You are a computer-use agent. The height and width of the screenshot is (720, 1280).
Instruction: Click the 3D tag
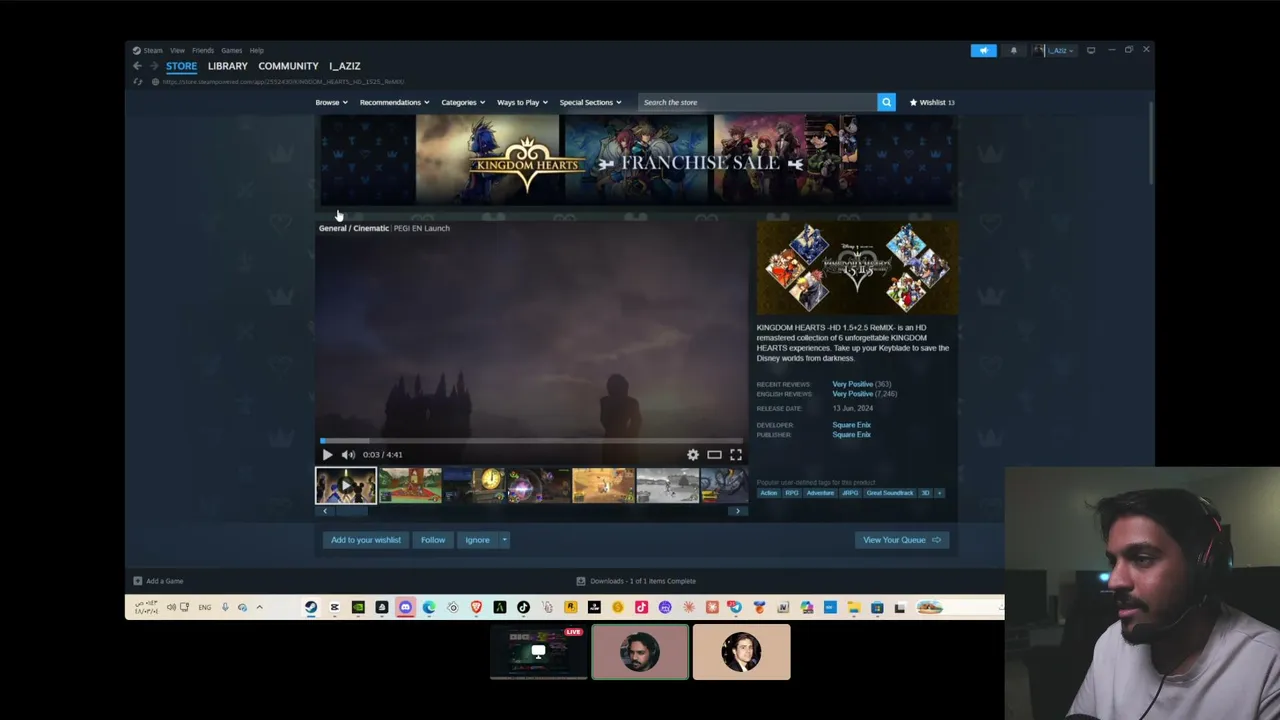(925, 493)
